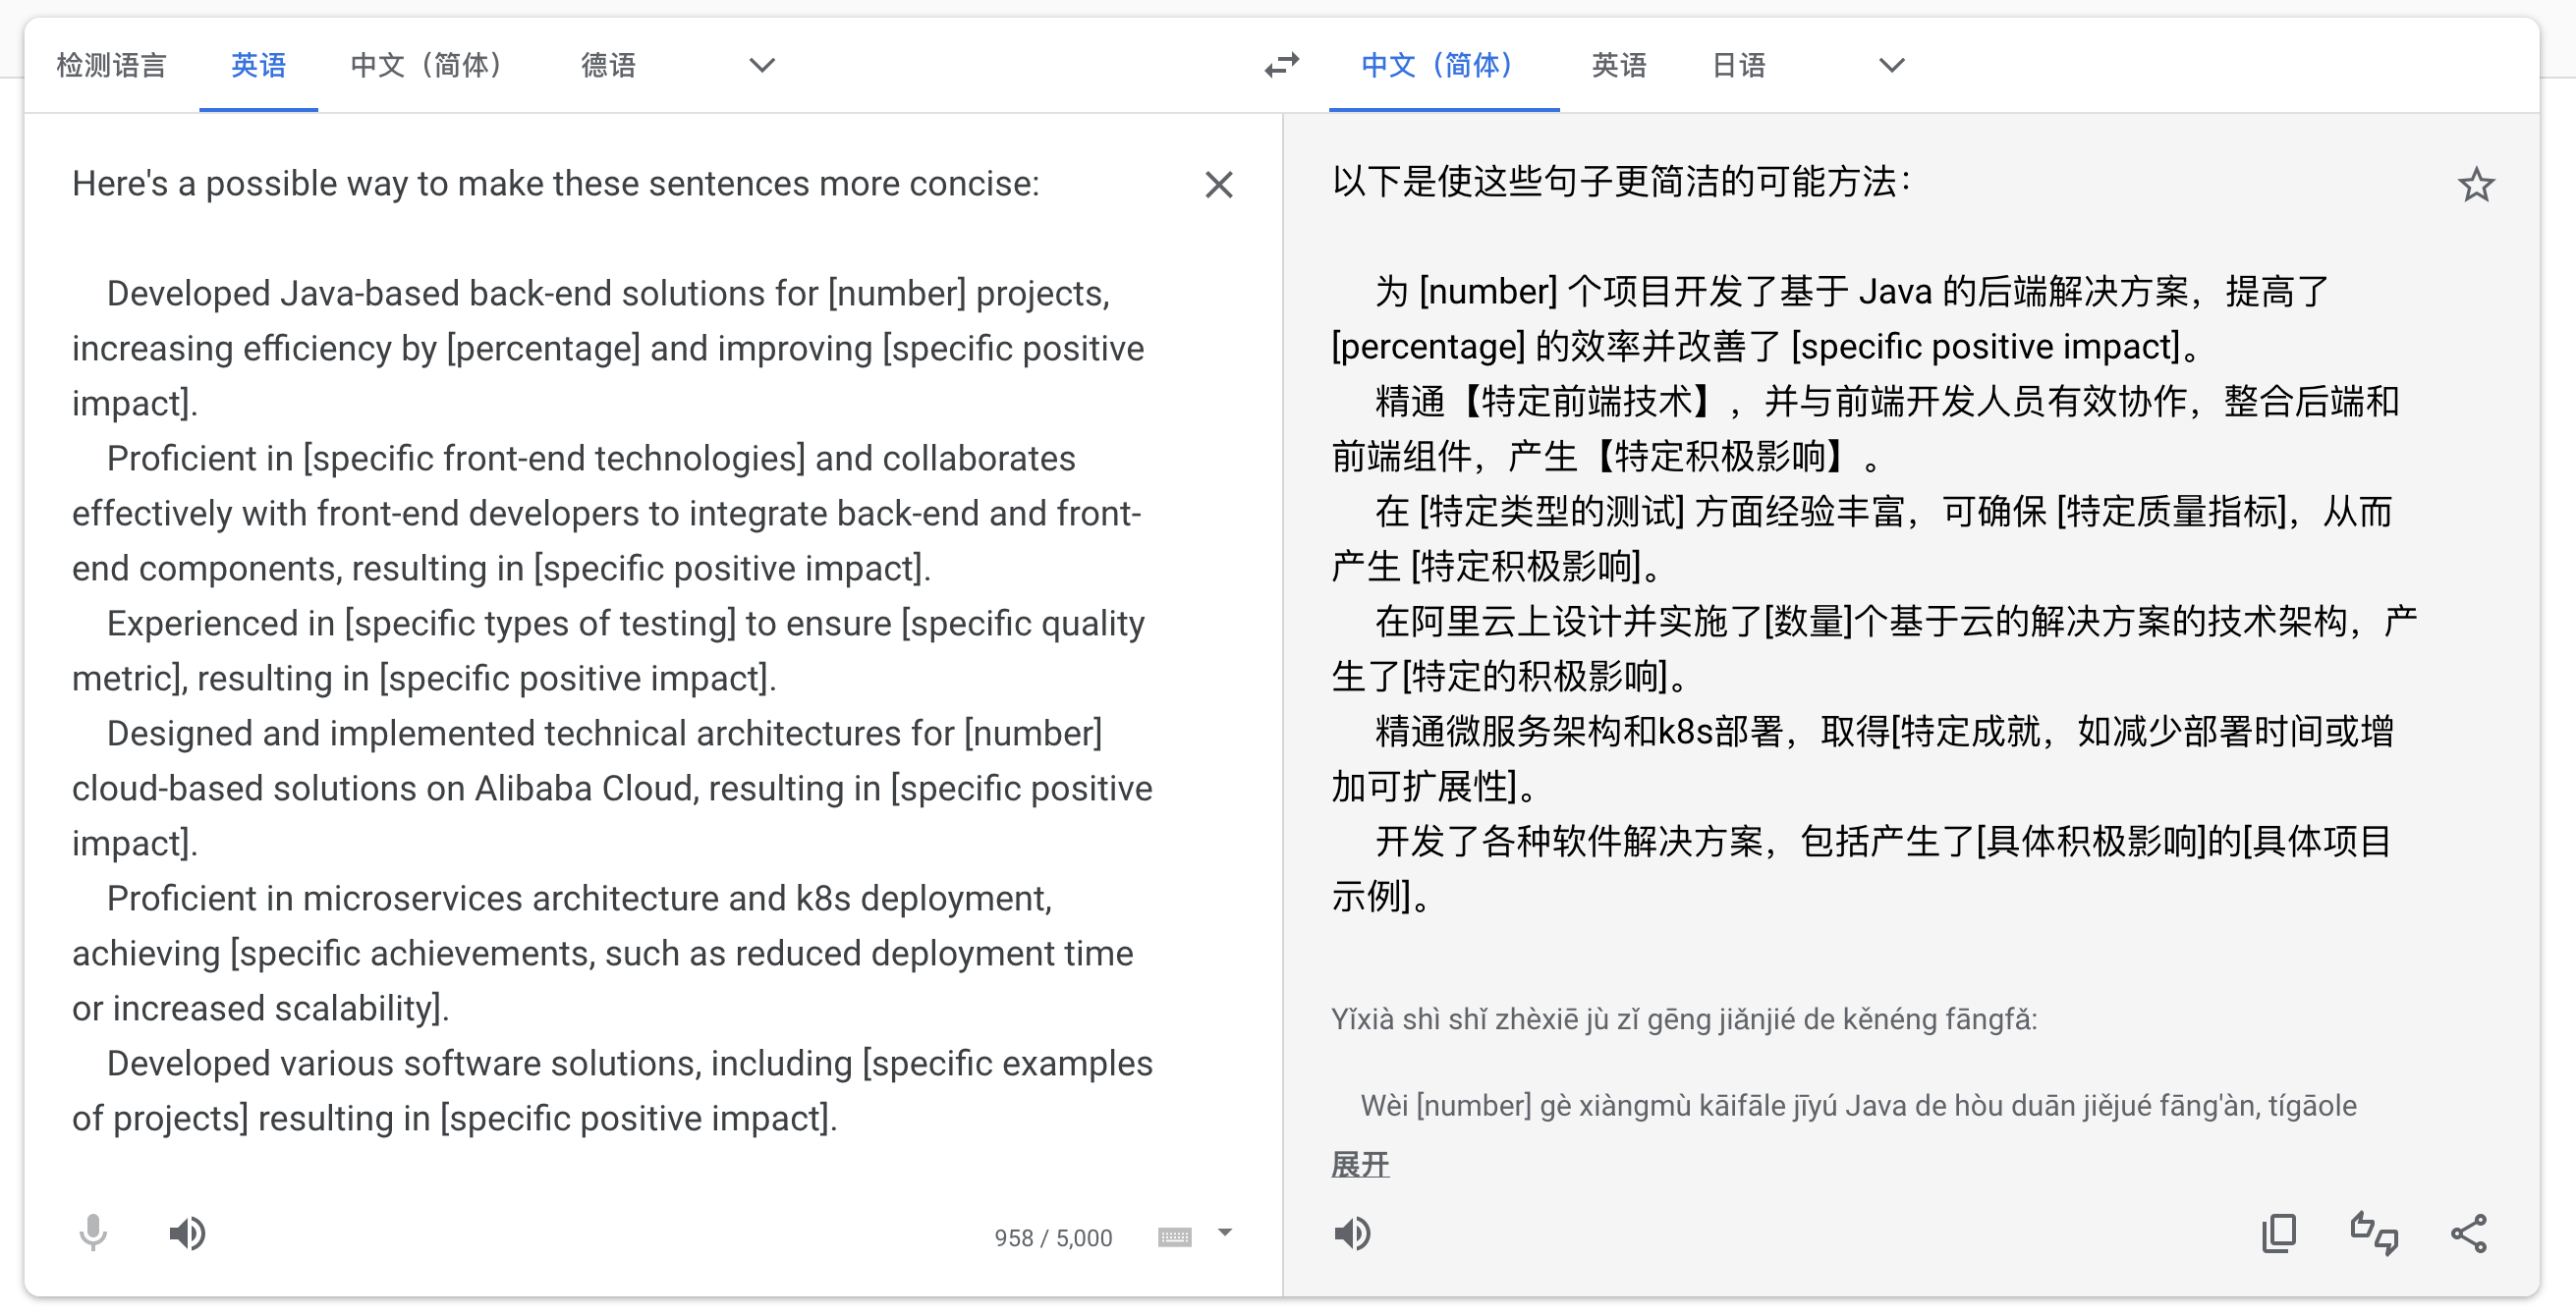Select 检测语言 source tab
This screenshot has width=2576, height=1316.
pos(111,66)
